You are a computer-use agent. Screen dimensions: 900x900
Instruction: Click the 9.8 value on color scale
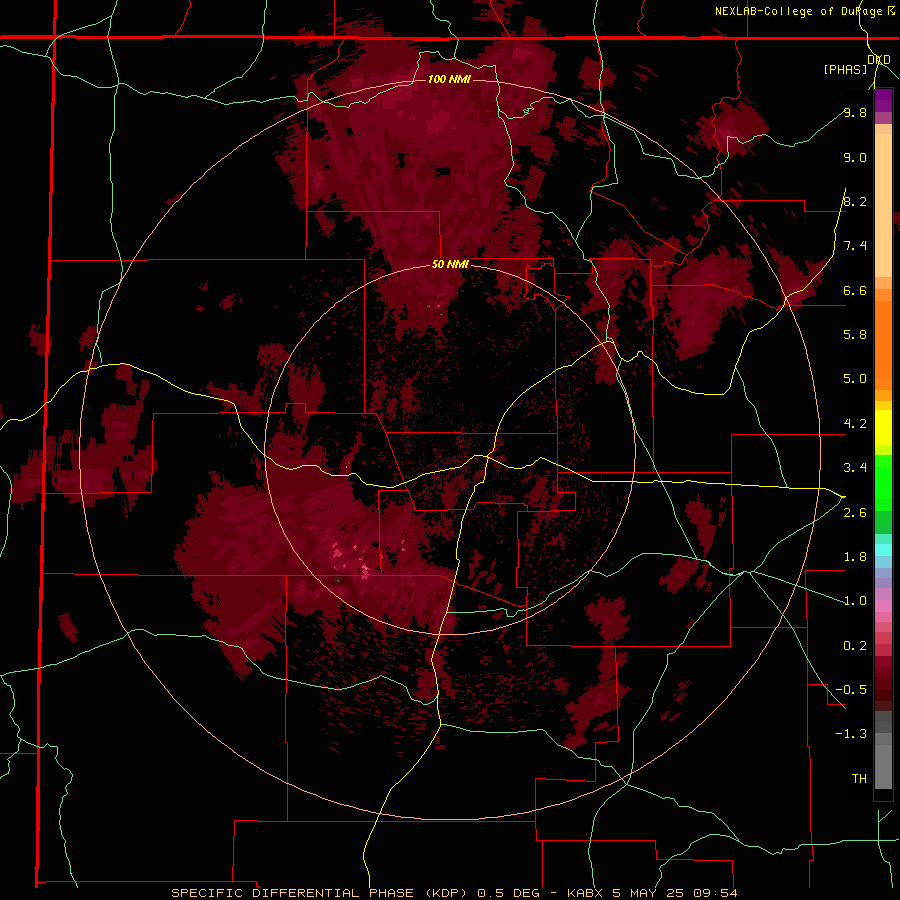855,112
